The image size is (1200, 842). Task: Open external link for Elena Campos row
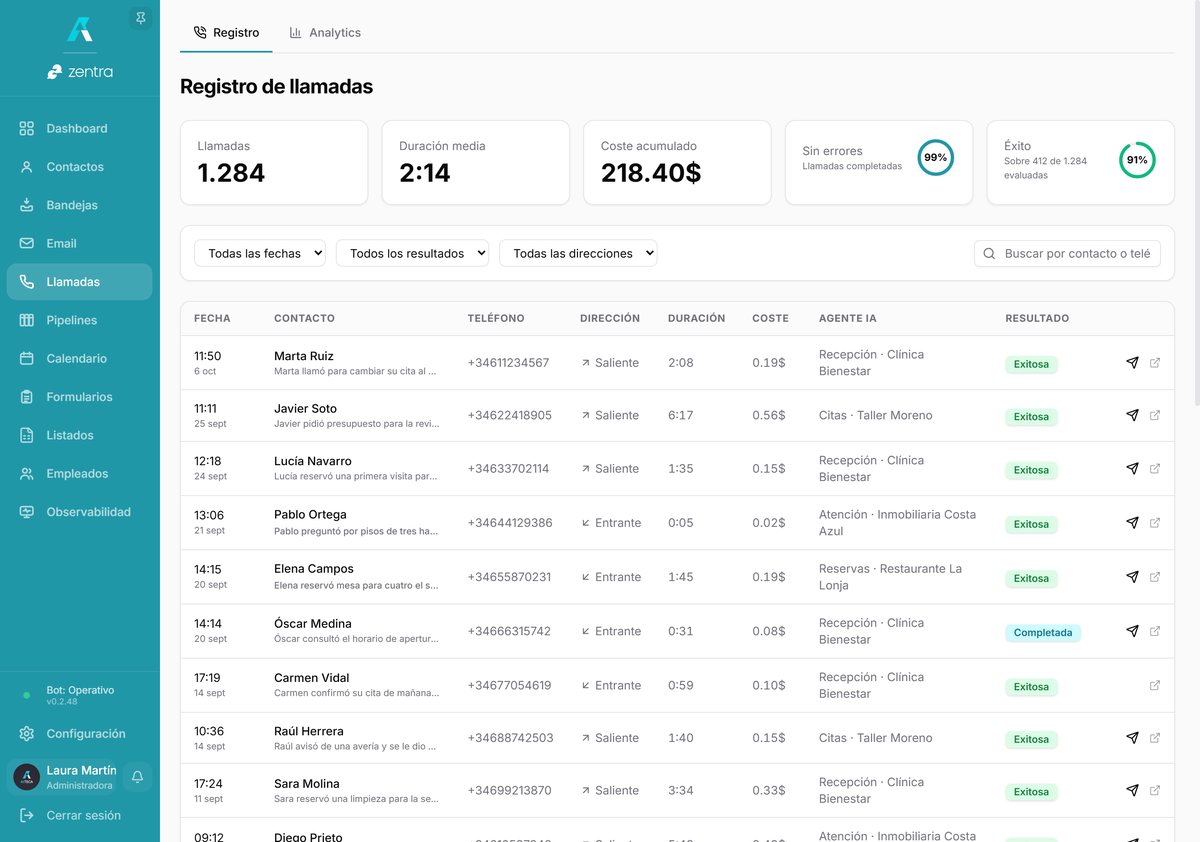(1155, 577)
